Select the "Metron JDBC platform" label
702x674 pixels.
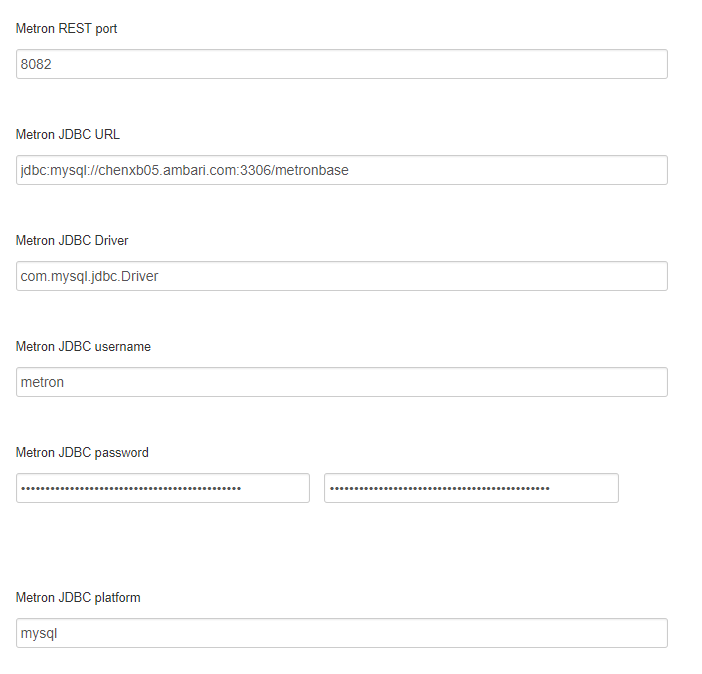pyautogui.click(x=78, y=598)
